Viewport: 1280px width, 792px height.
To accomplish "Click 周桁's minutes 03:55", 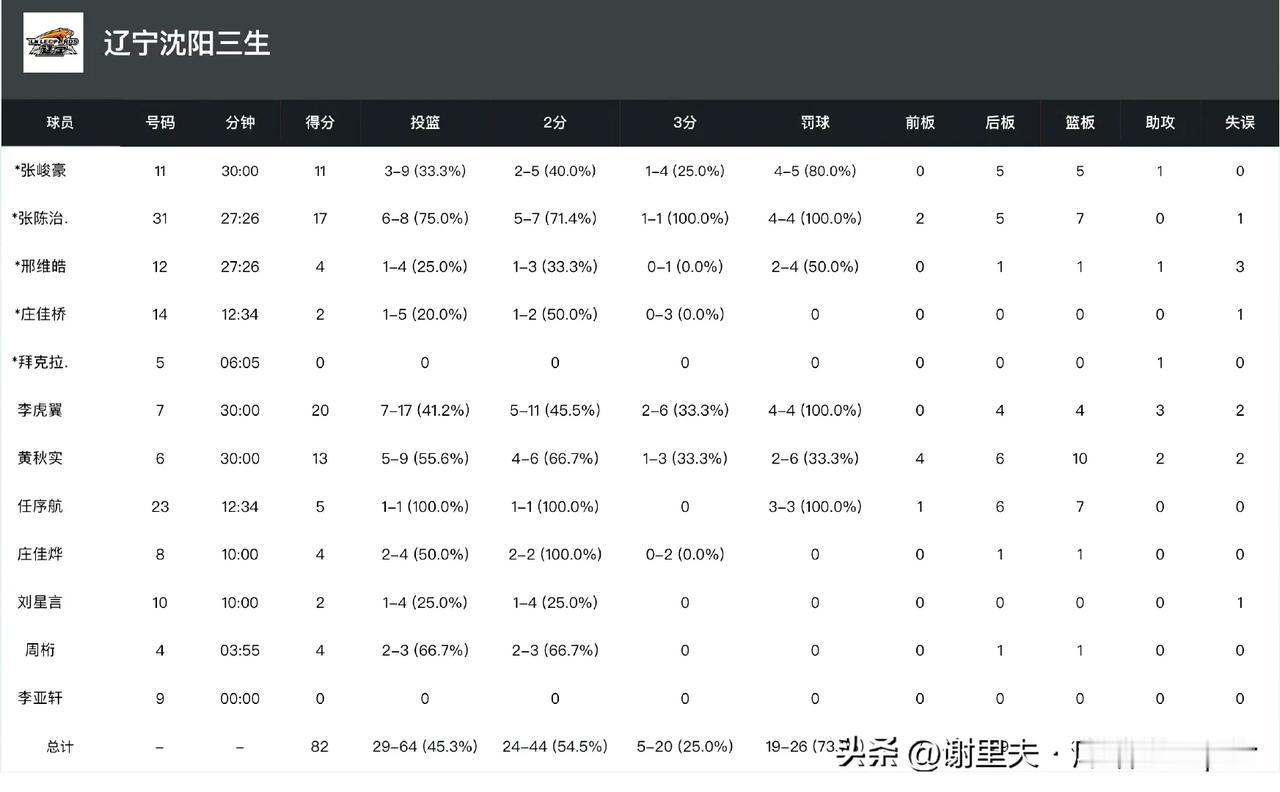I will click(x=240, y=650).
